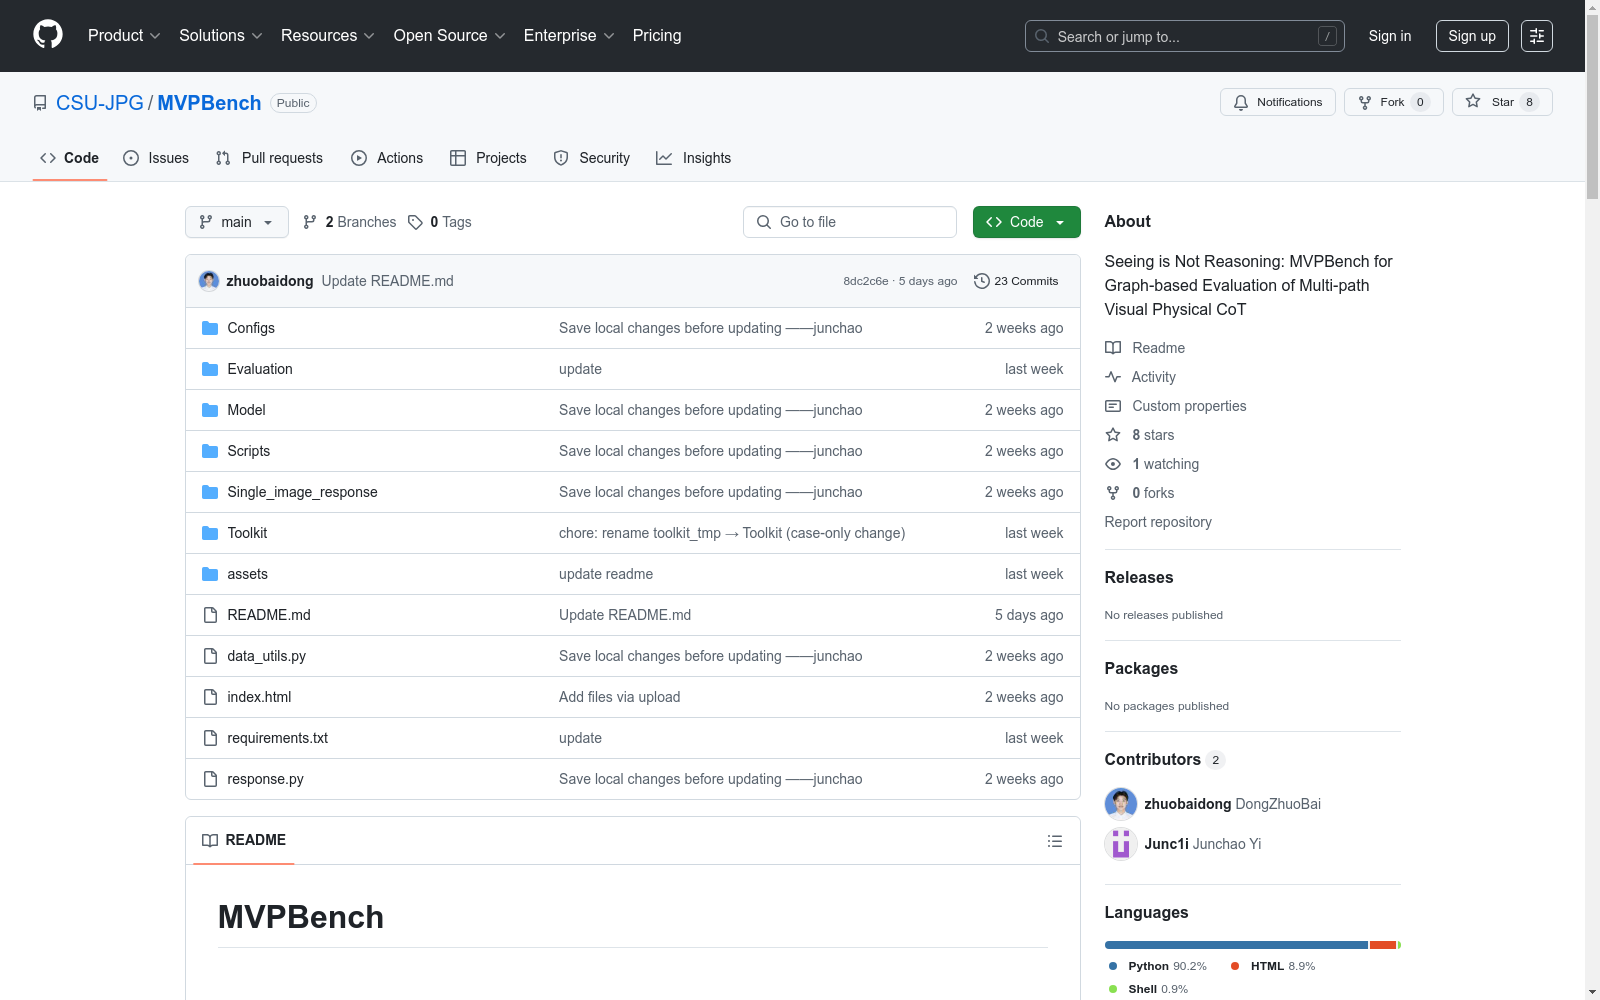Expand the Enterprise menu
1600x1000 pixels.
tap(569, 36)
